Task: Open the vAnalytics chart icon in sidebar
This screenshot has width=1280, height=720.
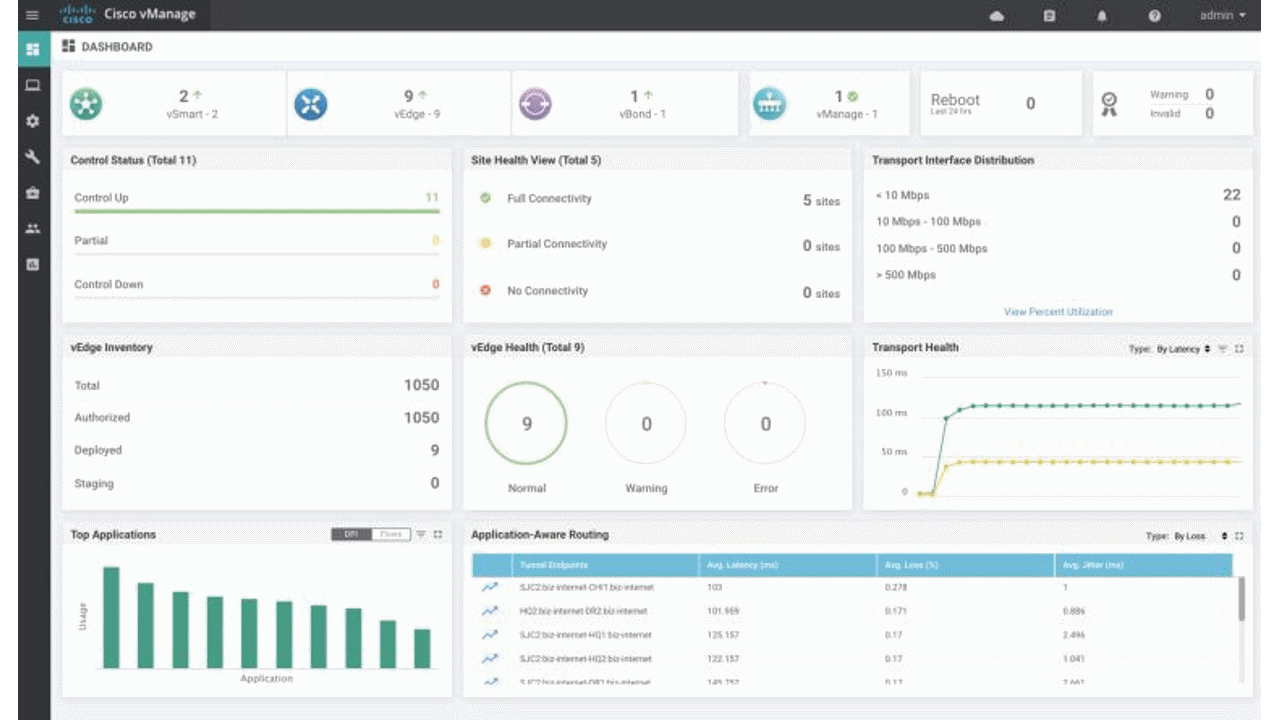Action: 32,265
